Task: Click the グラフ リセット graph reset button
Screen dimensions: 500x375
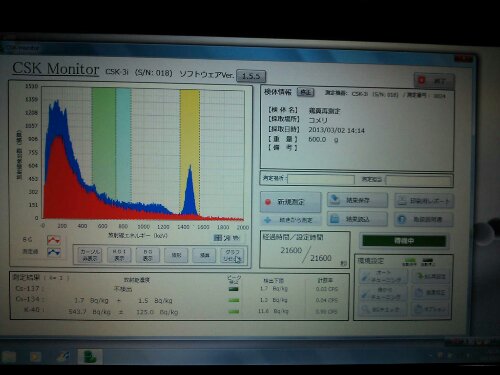Action: [x=232, y=255]
